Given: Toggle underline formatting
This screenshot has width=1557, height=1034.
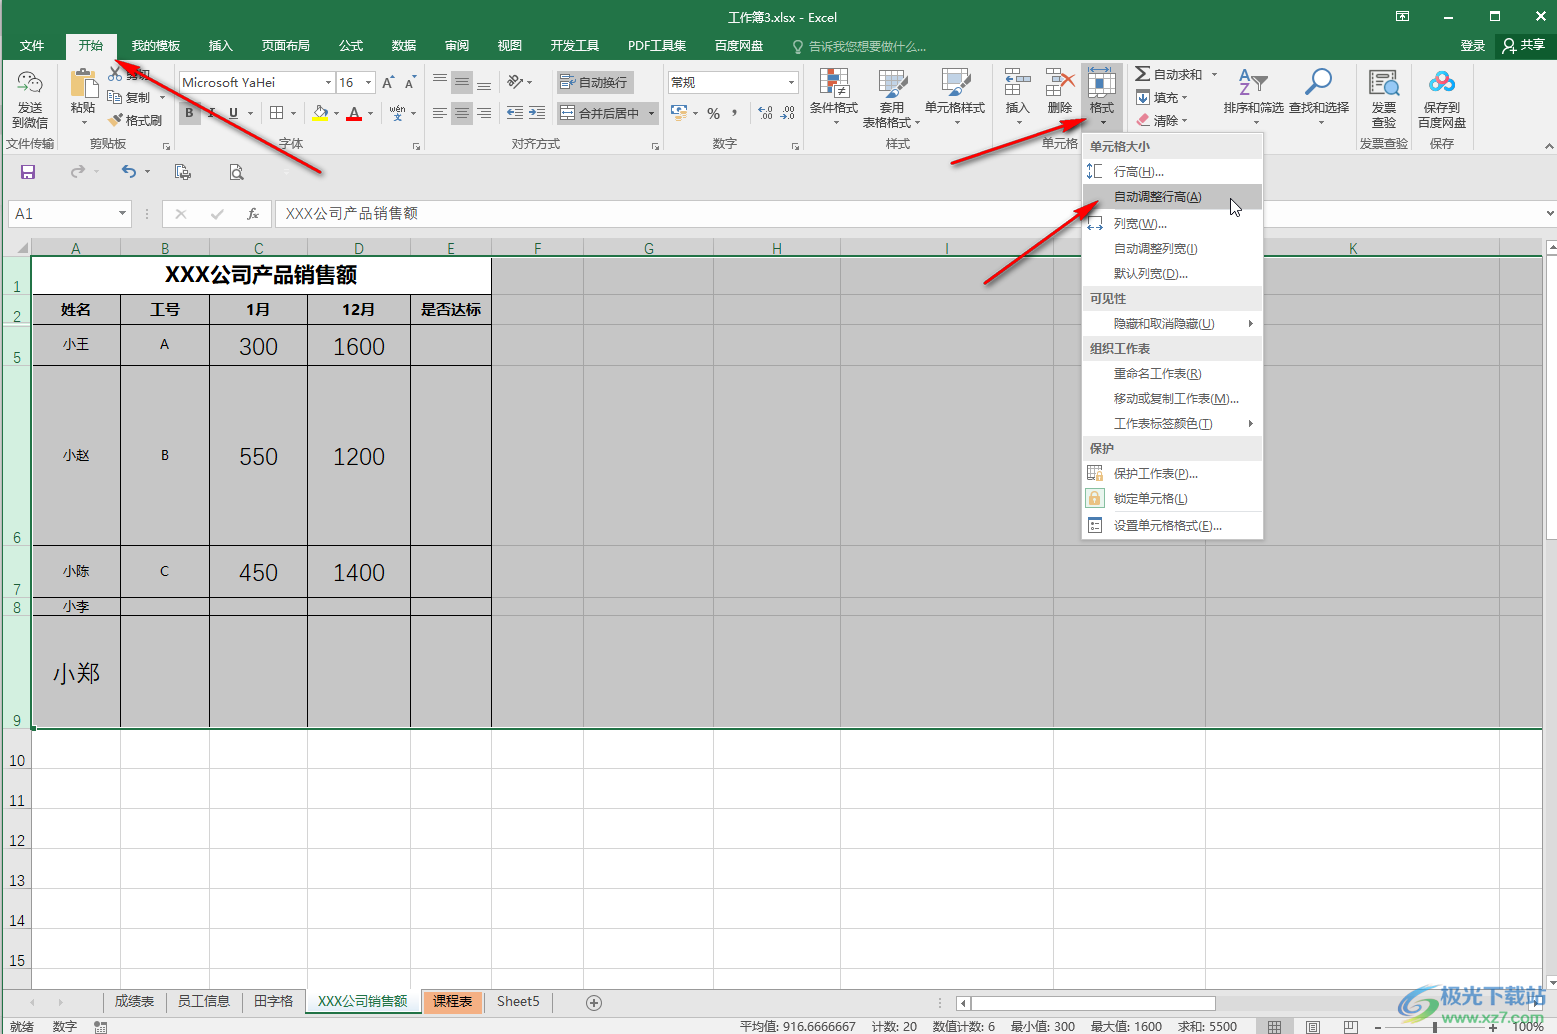Looking at the screenshot, I should 233,113.
